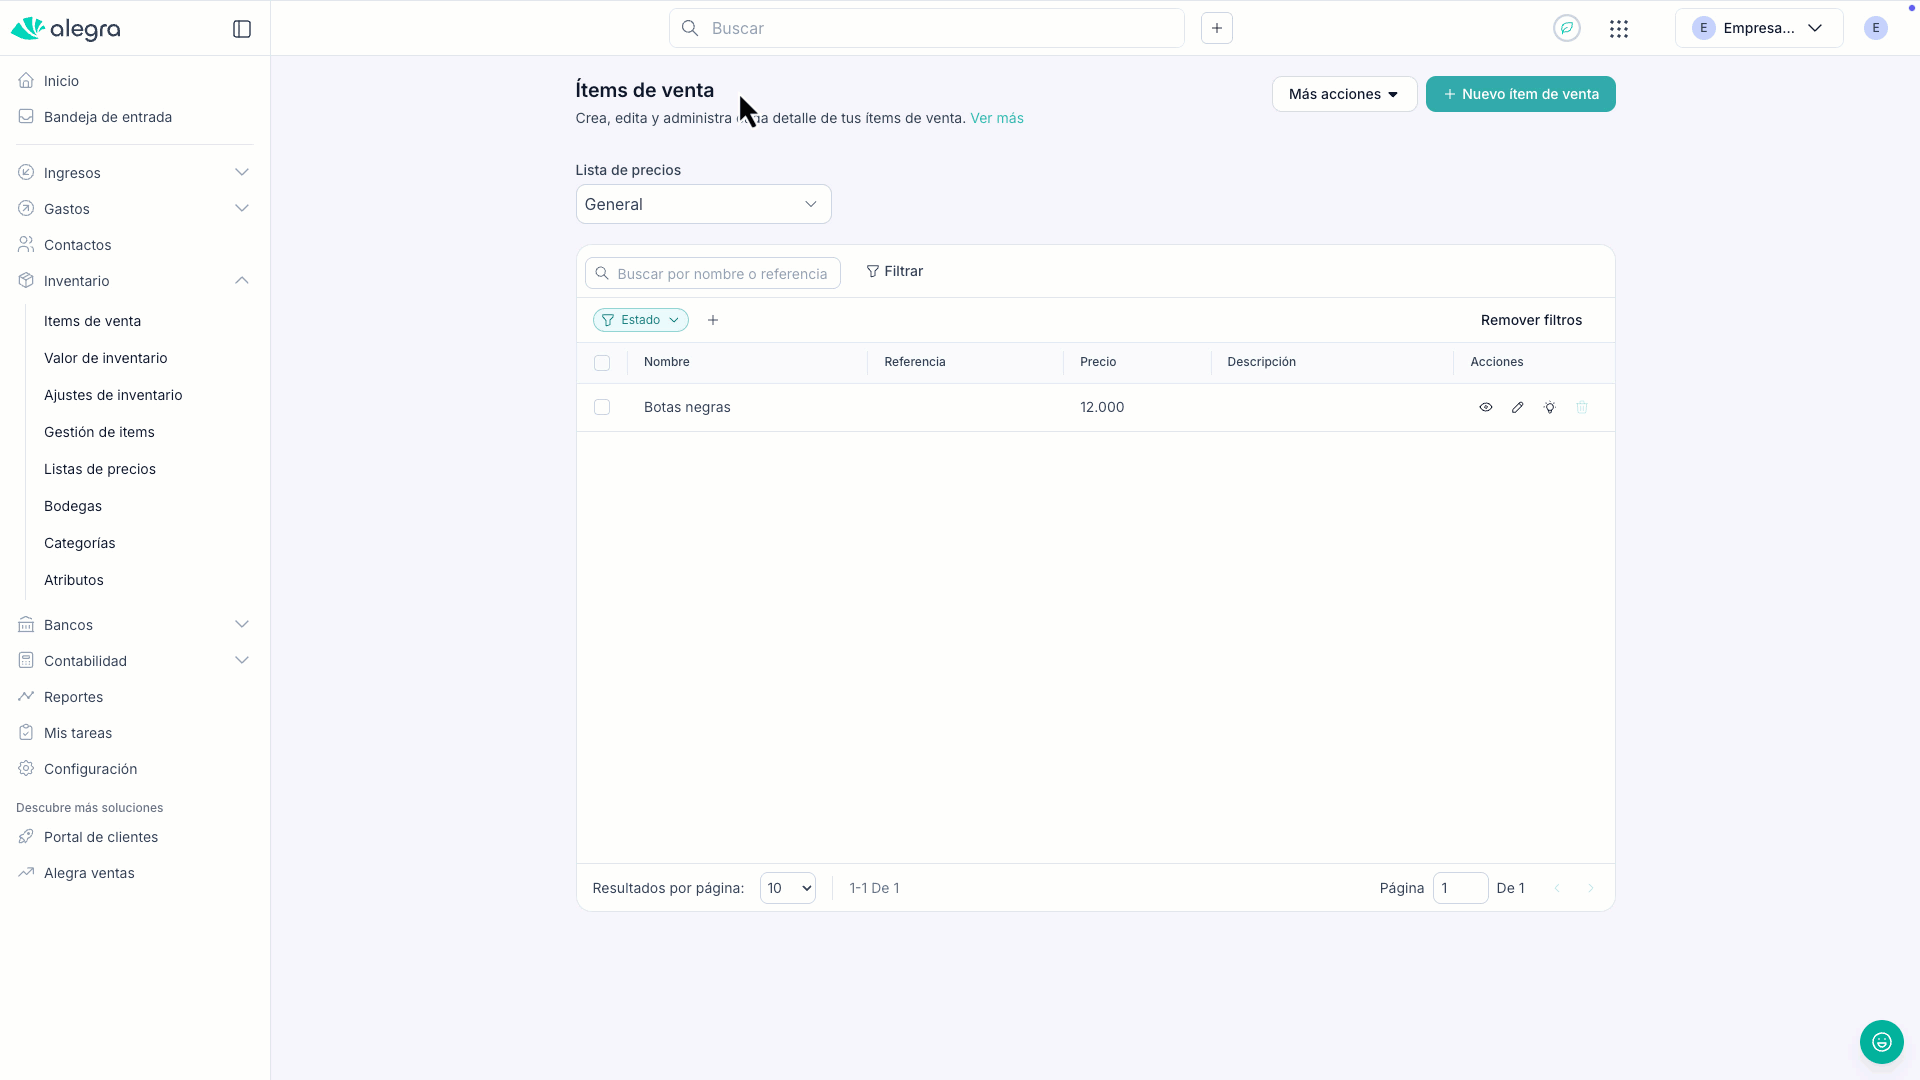Open Categorías in sidebar

(x=80, y=543)
